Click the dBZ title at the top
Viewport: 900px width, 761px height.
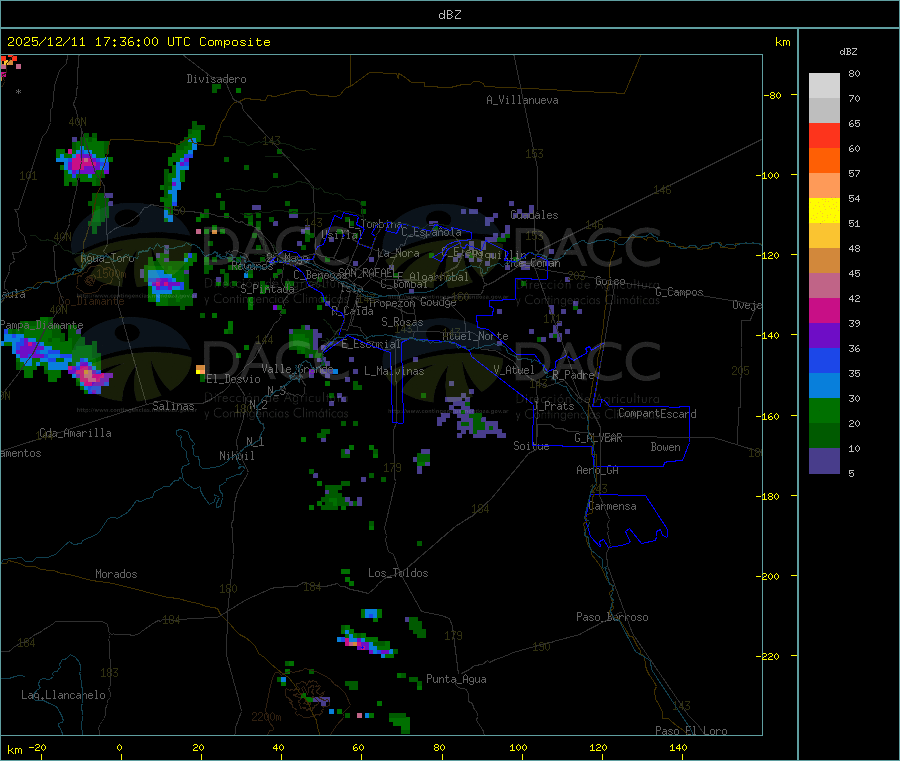pyautogui.click(x=449, y=15)
